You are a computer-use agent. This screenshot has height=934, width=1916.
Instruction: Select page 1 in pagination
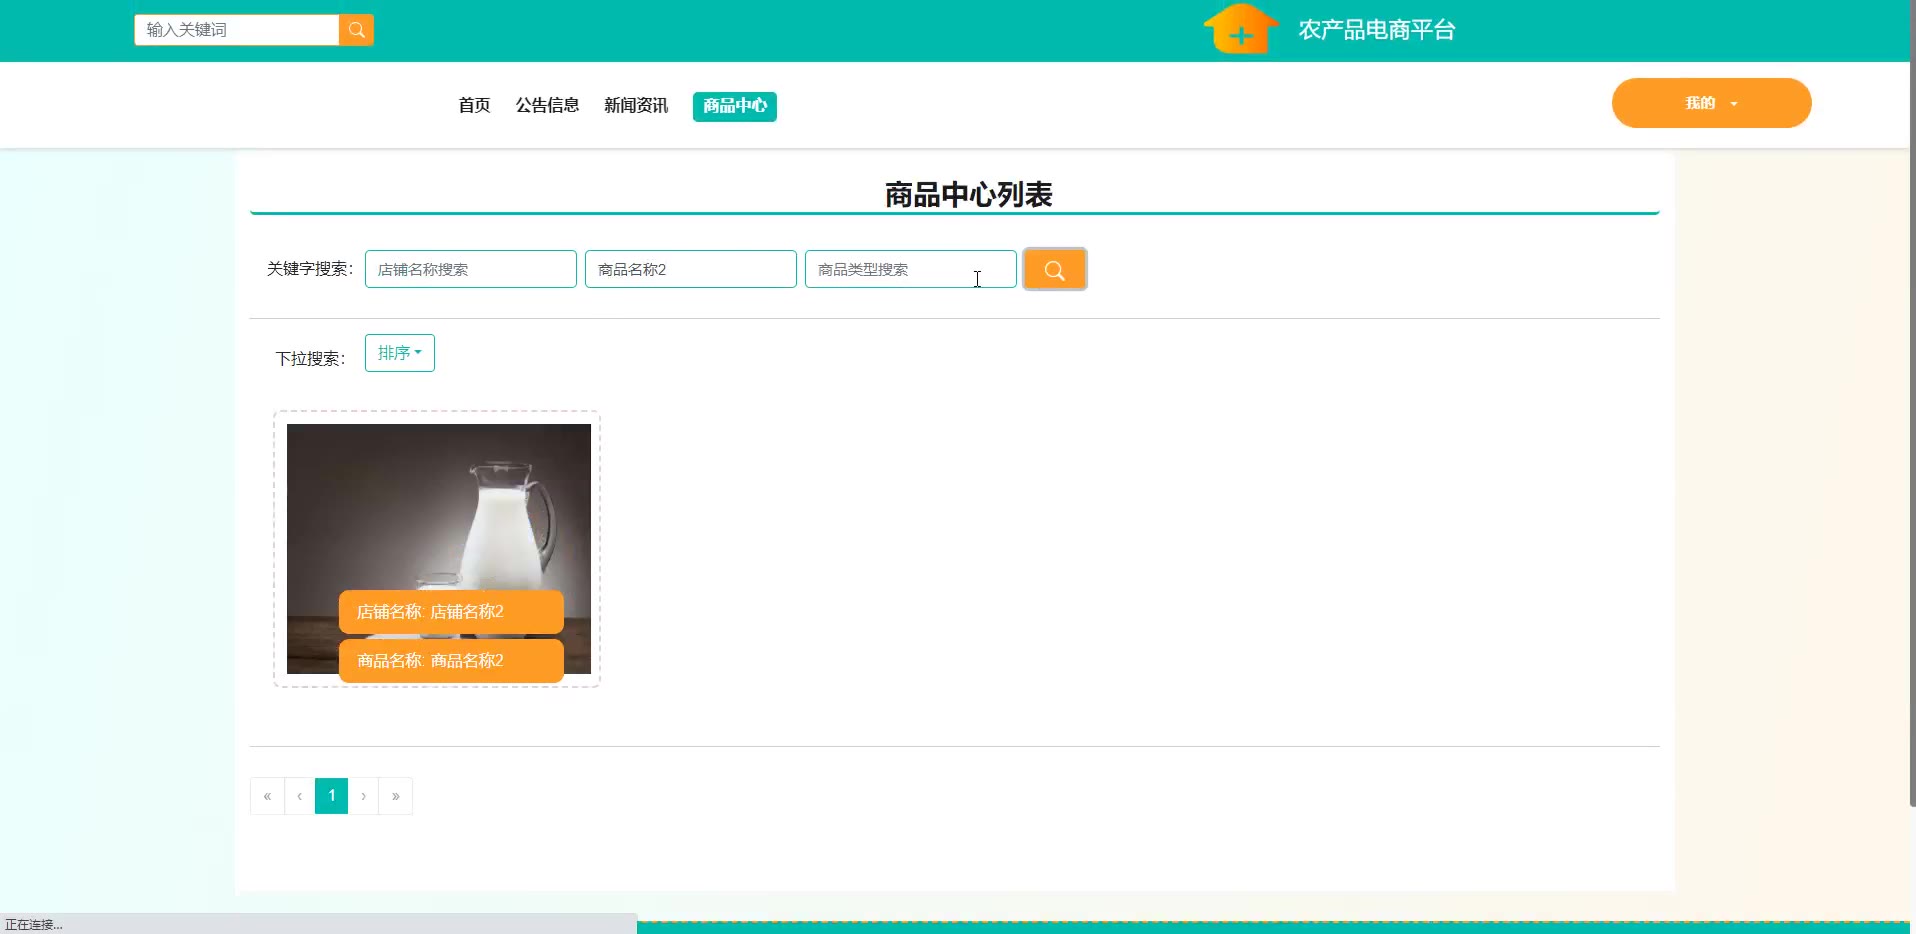coord(332,796)
